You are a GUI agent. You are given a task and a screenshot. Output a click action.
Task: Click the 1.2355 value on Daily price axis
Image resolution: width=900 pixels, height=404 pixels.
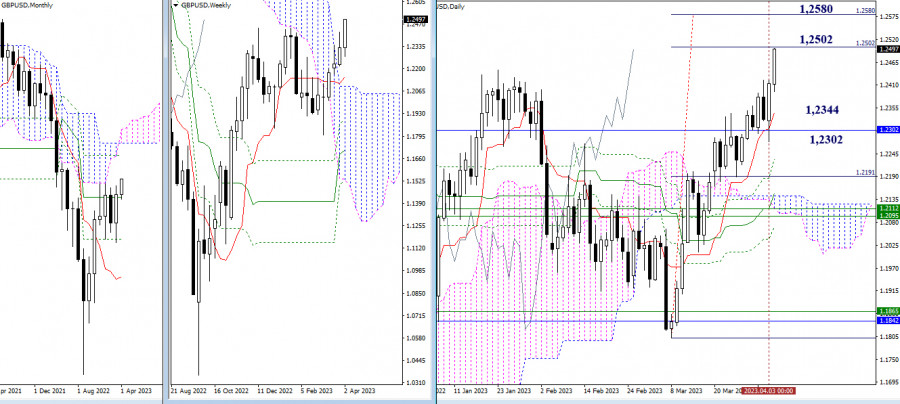click(889, 108)
